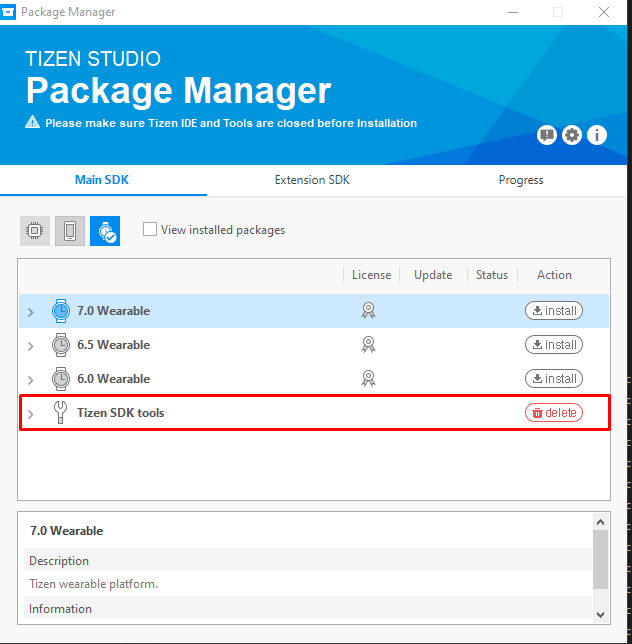Select the wearable watch platform filter icon

tap(105, 231)
